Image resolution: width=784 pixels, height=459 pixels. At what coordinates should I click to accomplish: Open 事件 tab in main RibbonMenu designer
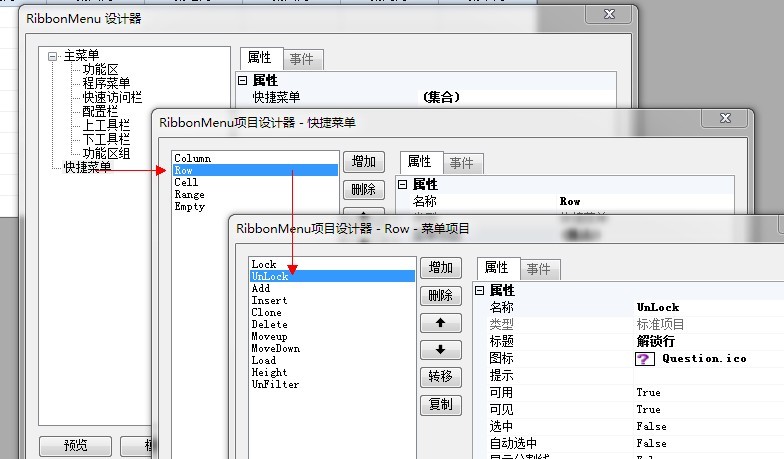click(x=302, y=59)
